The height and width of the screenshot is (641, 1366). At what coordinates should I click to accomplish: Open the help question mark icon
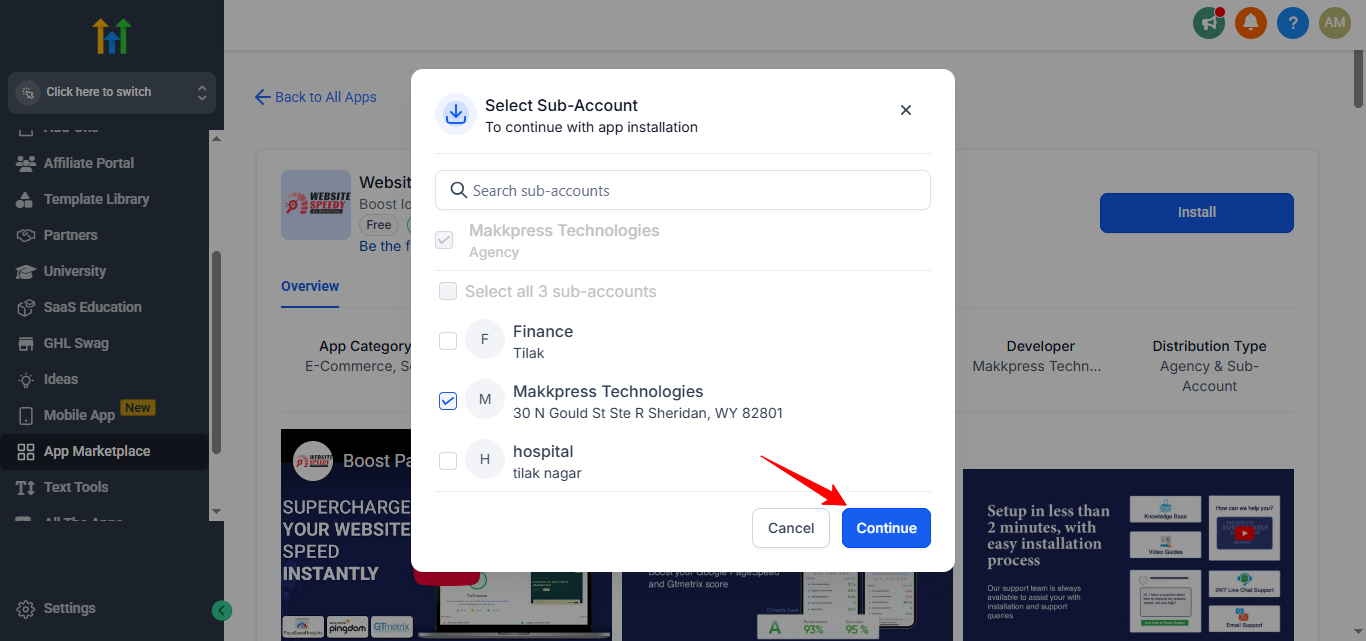[1293, 22]
